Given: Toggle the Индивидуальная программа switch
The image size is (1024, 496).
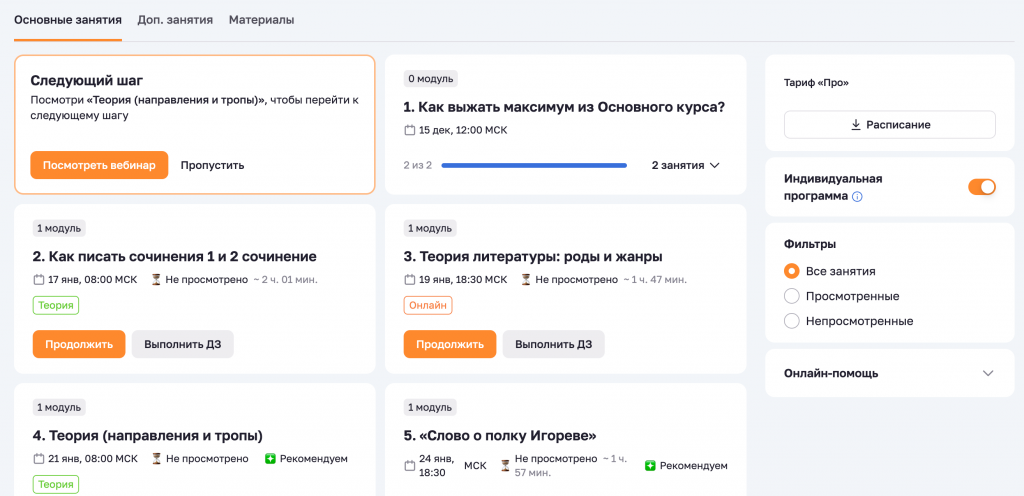Looking at the screenshot, I should point(982,187).
